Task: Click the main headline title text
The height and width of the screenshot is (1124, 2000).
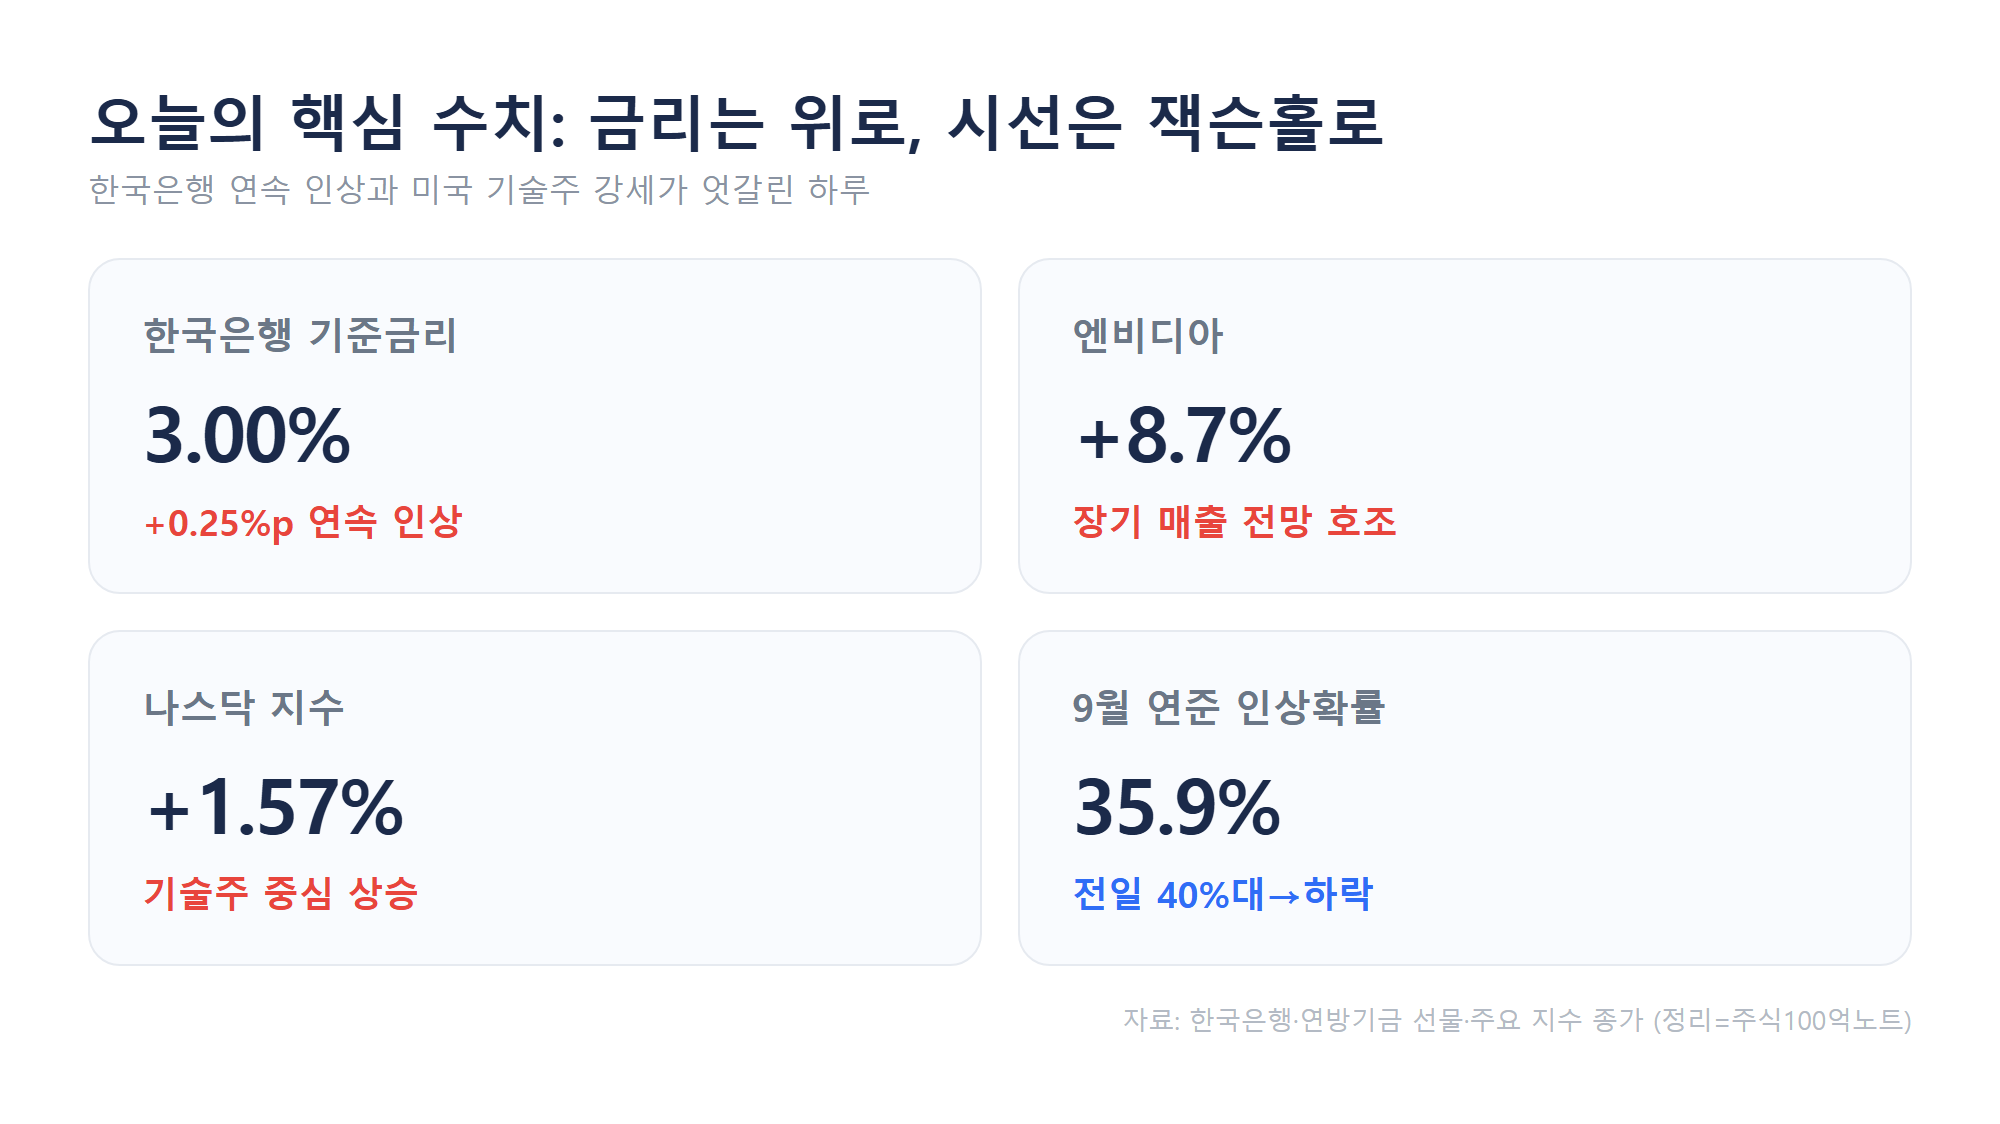Action: 736,123
